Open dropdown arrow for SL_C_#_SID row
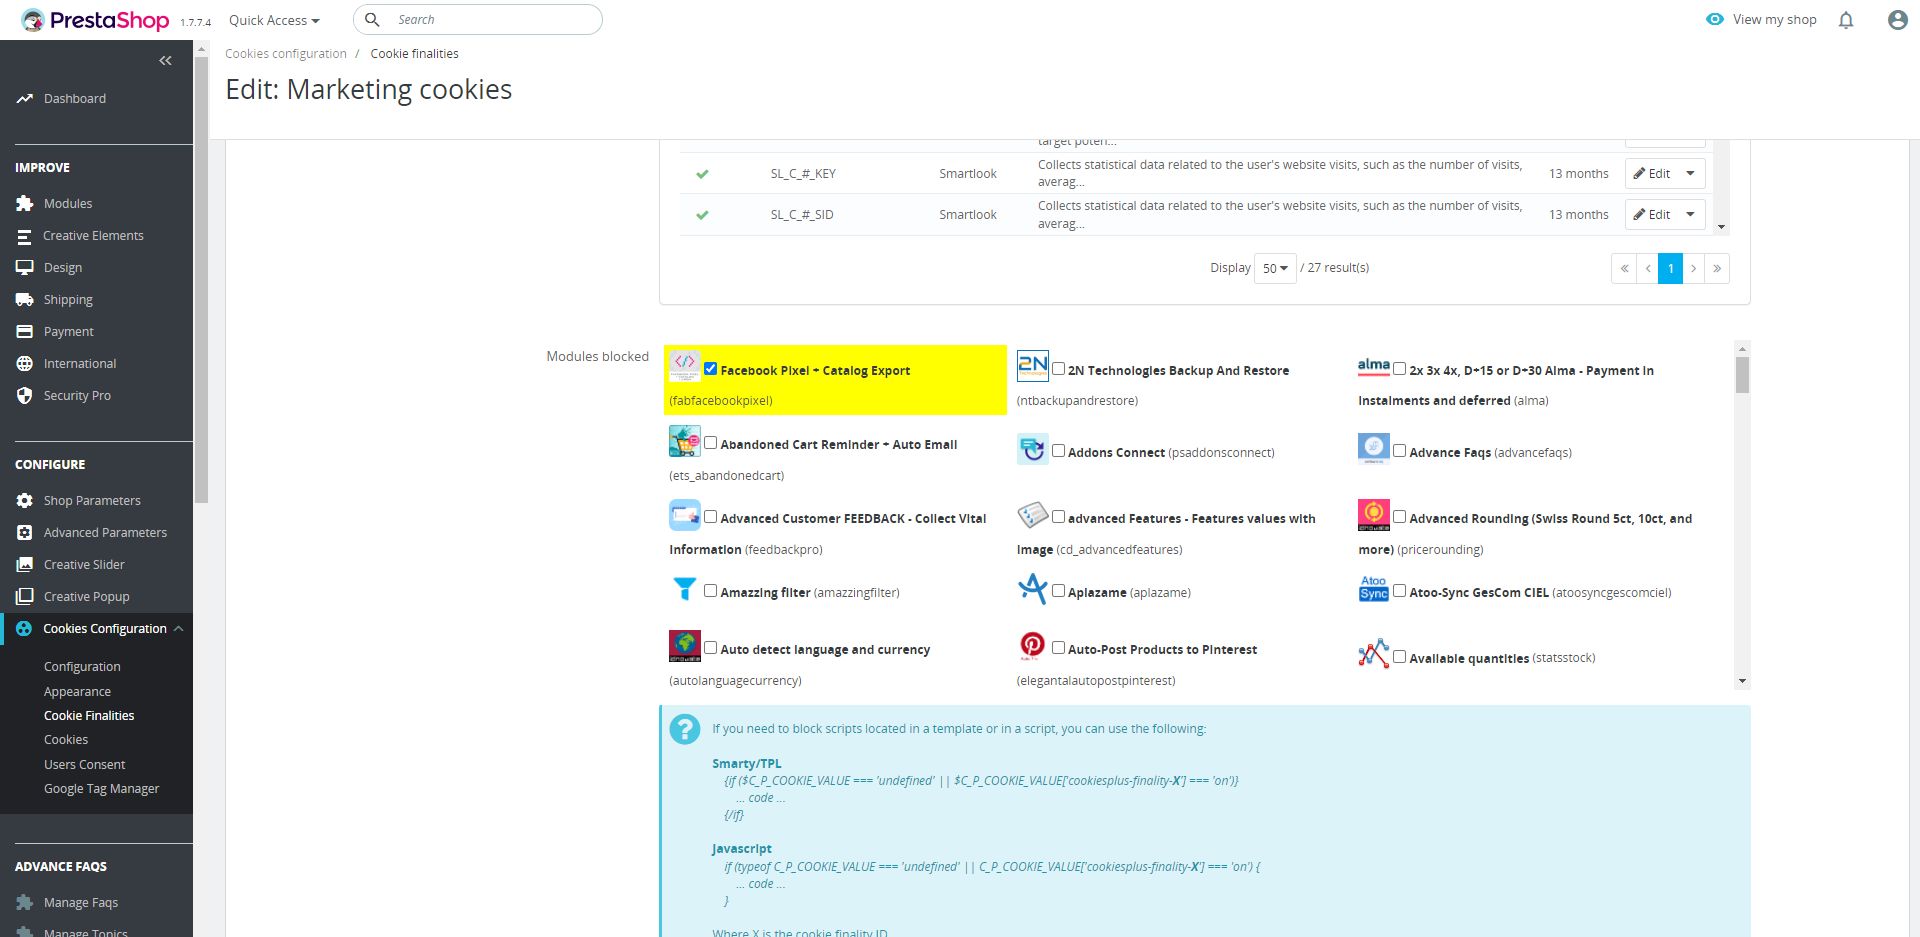This screenshot has height=937, width=1920. 1691,215
